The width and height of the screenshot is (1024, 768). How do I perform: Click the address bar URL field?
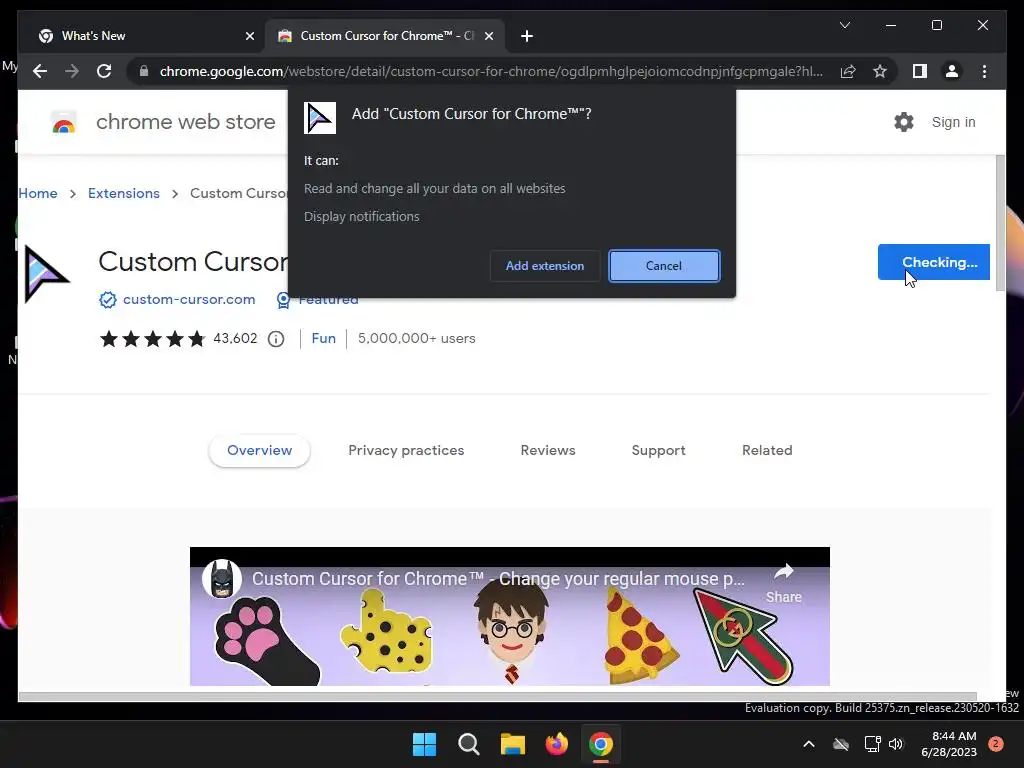(490, 71)
